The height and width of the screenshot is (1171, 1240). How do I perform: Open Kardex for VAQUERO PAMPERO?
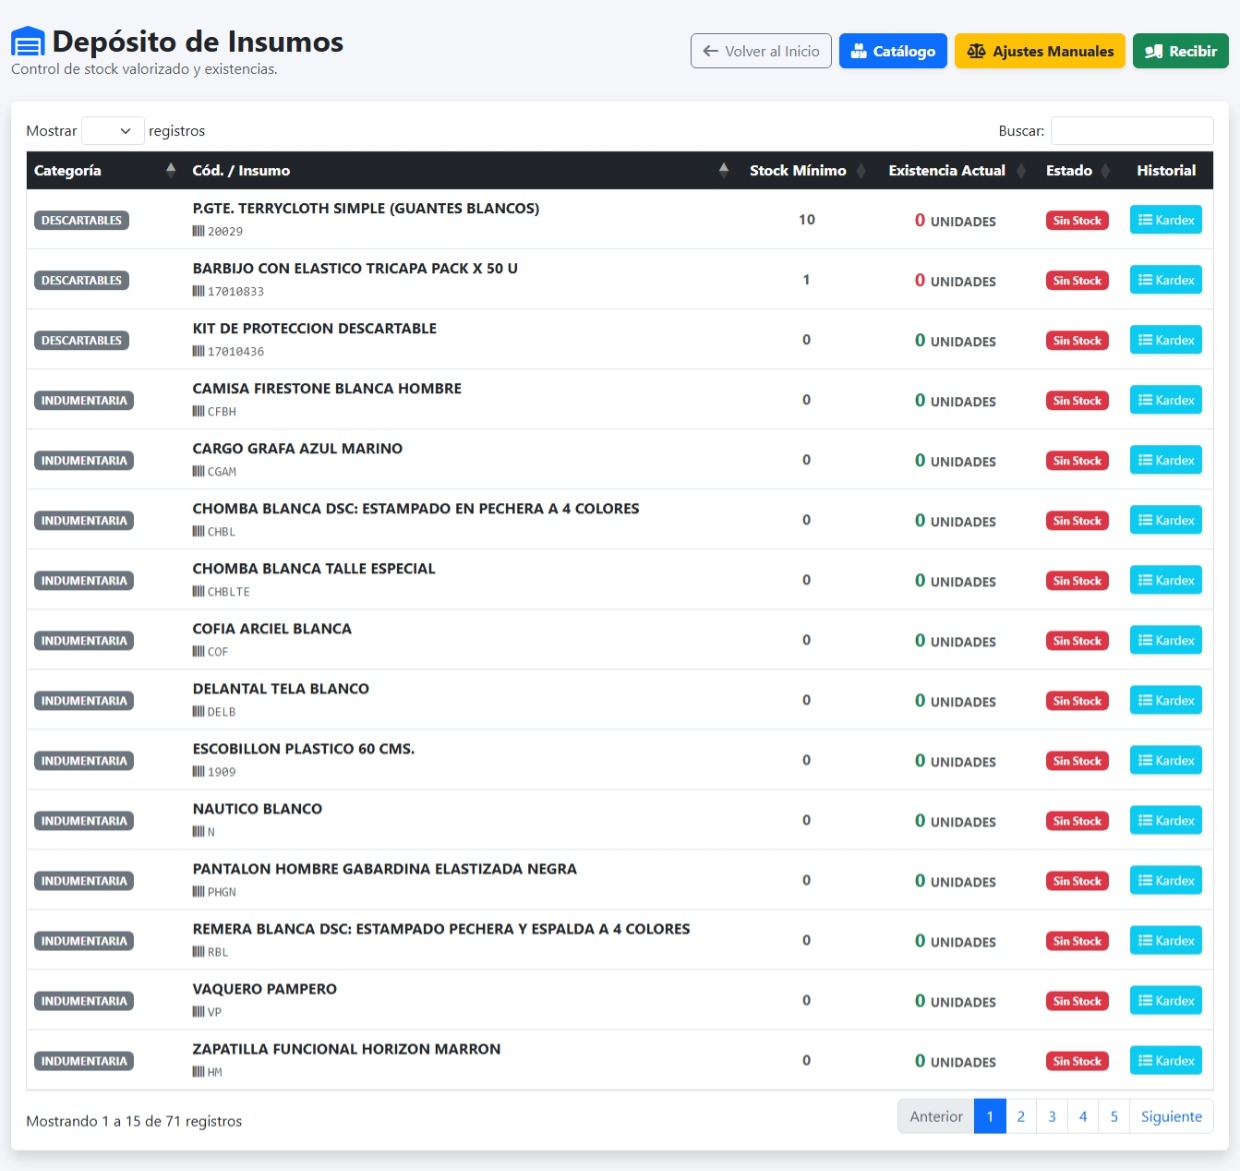(1166, 1000)
